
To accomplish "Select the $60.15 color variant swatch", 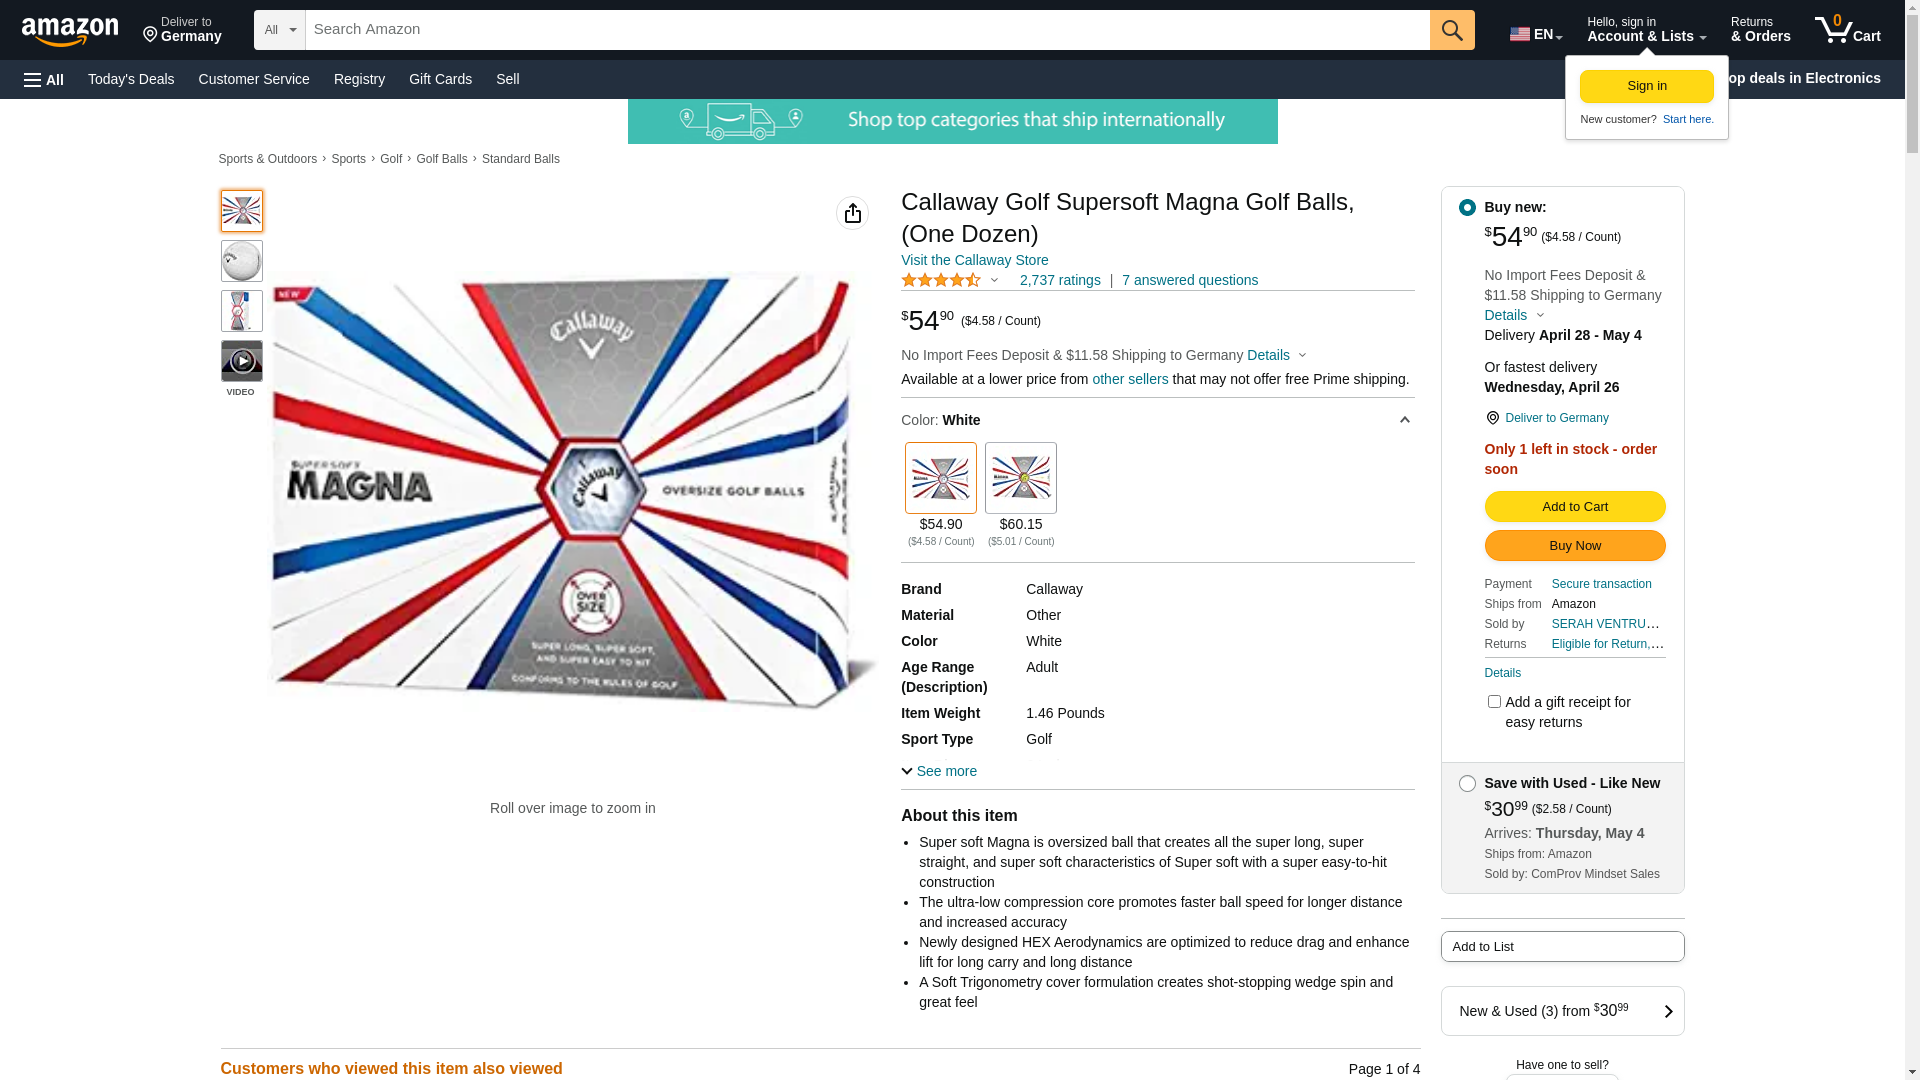I will [x=1020, y=478].
